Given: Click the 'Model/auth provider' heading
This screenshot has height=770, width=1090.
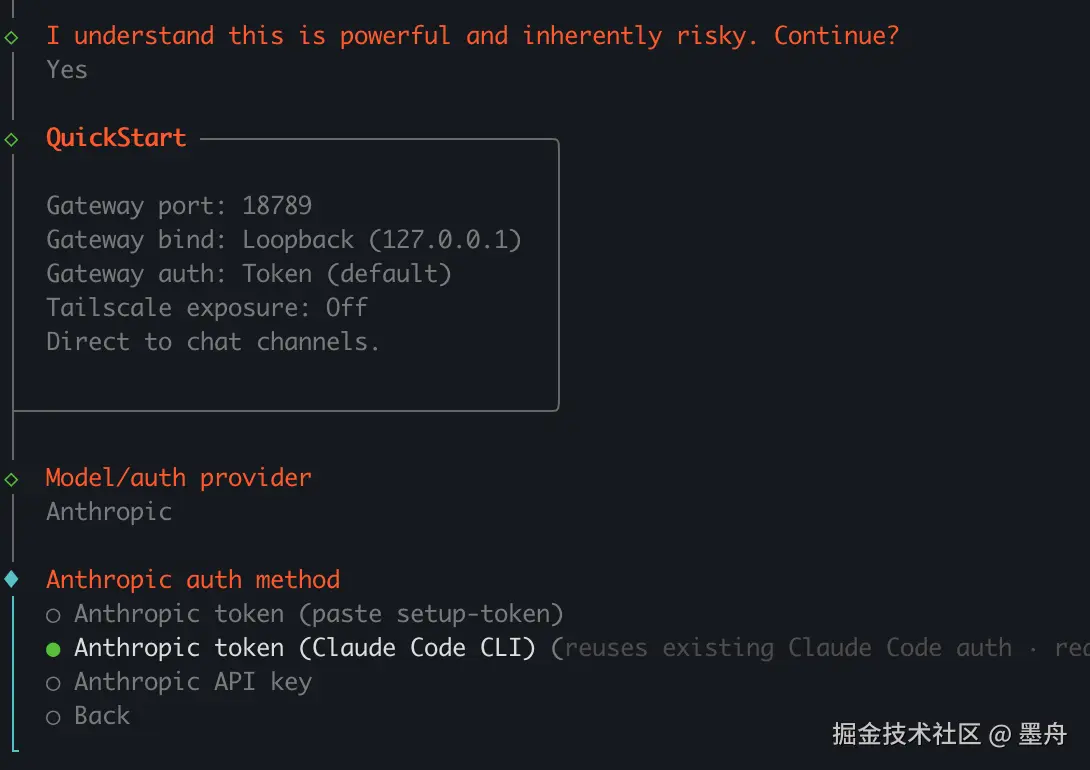Looking at the screenshot, I should coord(178,477).
